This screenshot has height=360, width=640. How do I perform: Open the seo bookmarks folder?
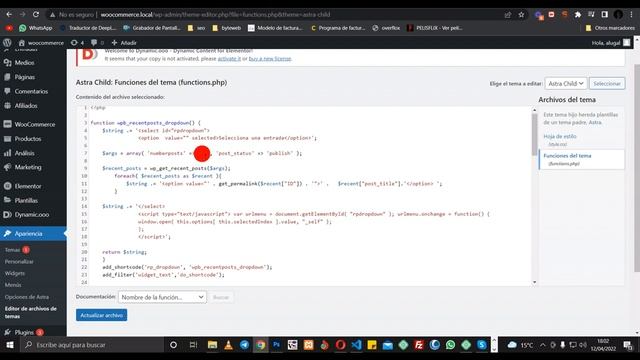coord(196,28)
